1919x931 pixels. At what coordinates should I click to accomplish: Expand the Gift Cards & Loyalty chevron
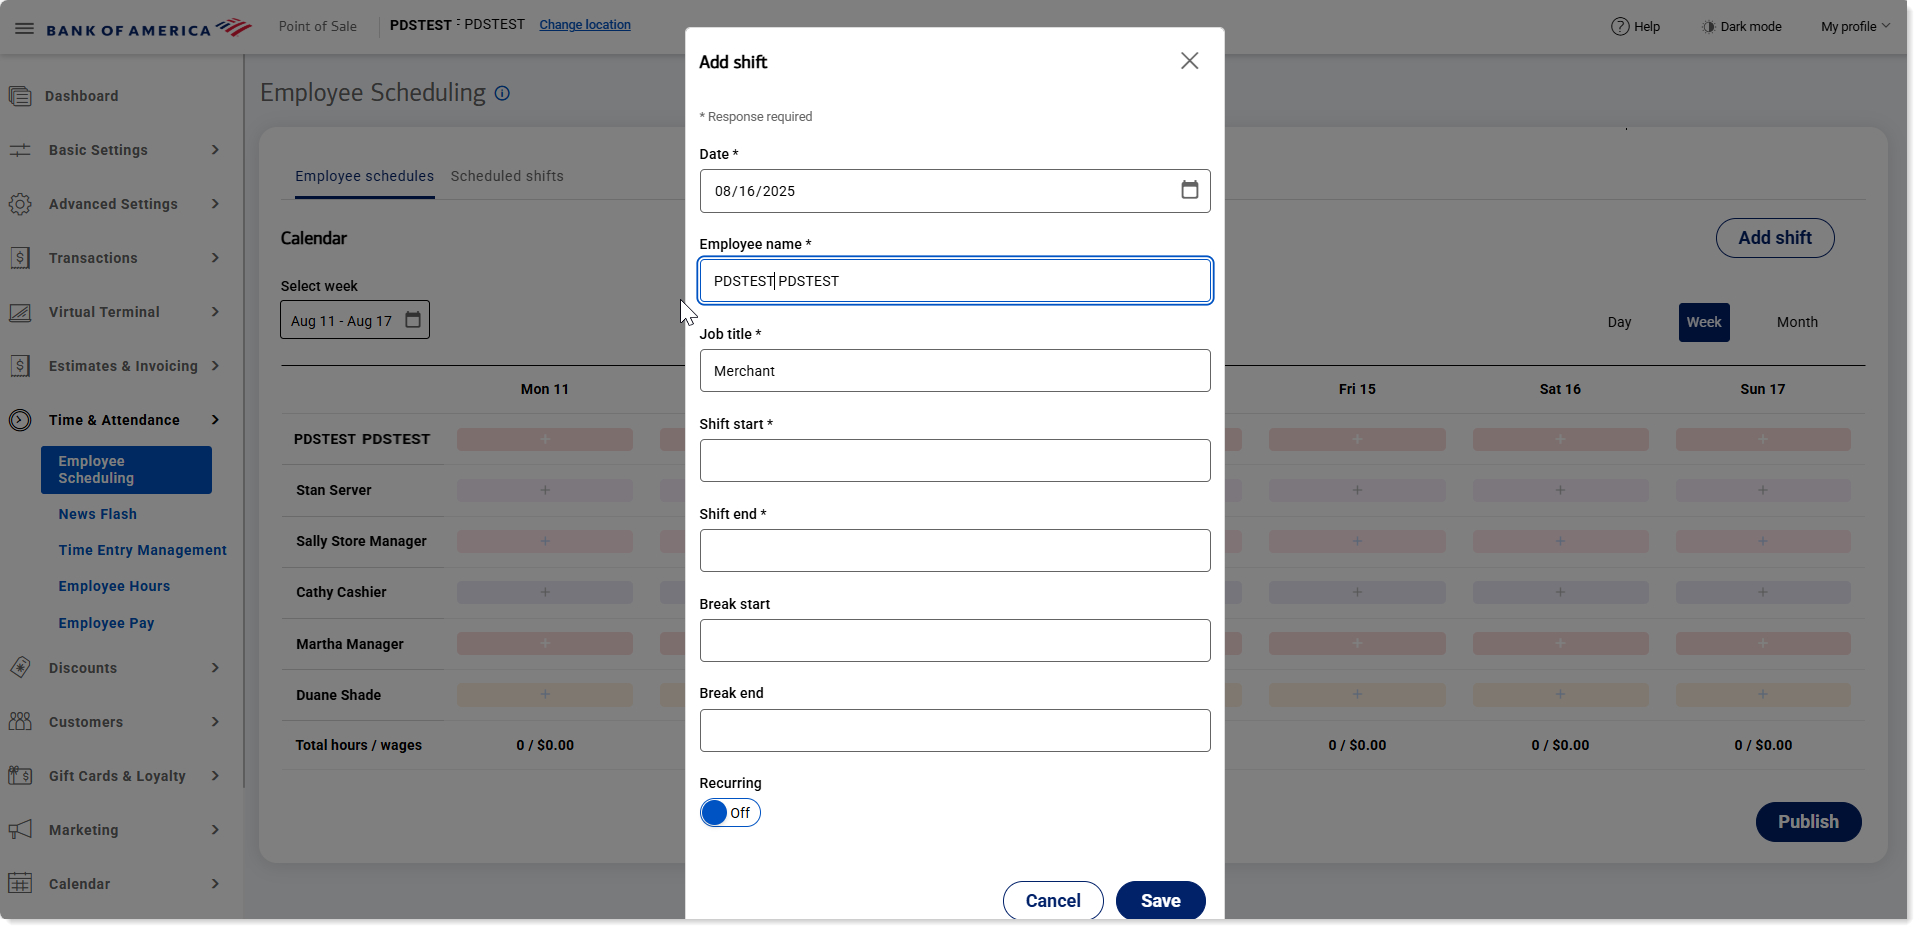(215, 776)
